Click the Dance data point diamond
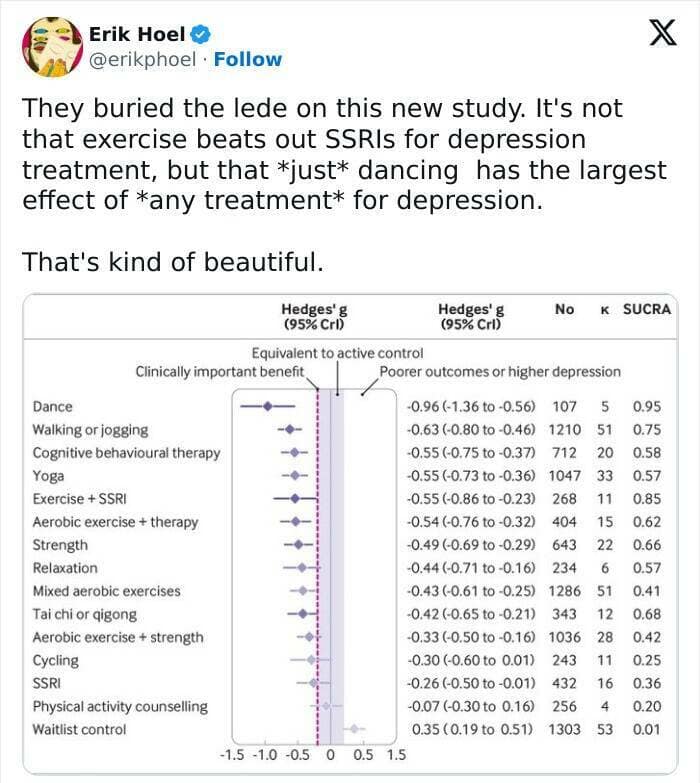The width and height of the screenshot is (700, 783). [x=268, y=406]
